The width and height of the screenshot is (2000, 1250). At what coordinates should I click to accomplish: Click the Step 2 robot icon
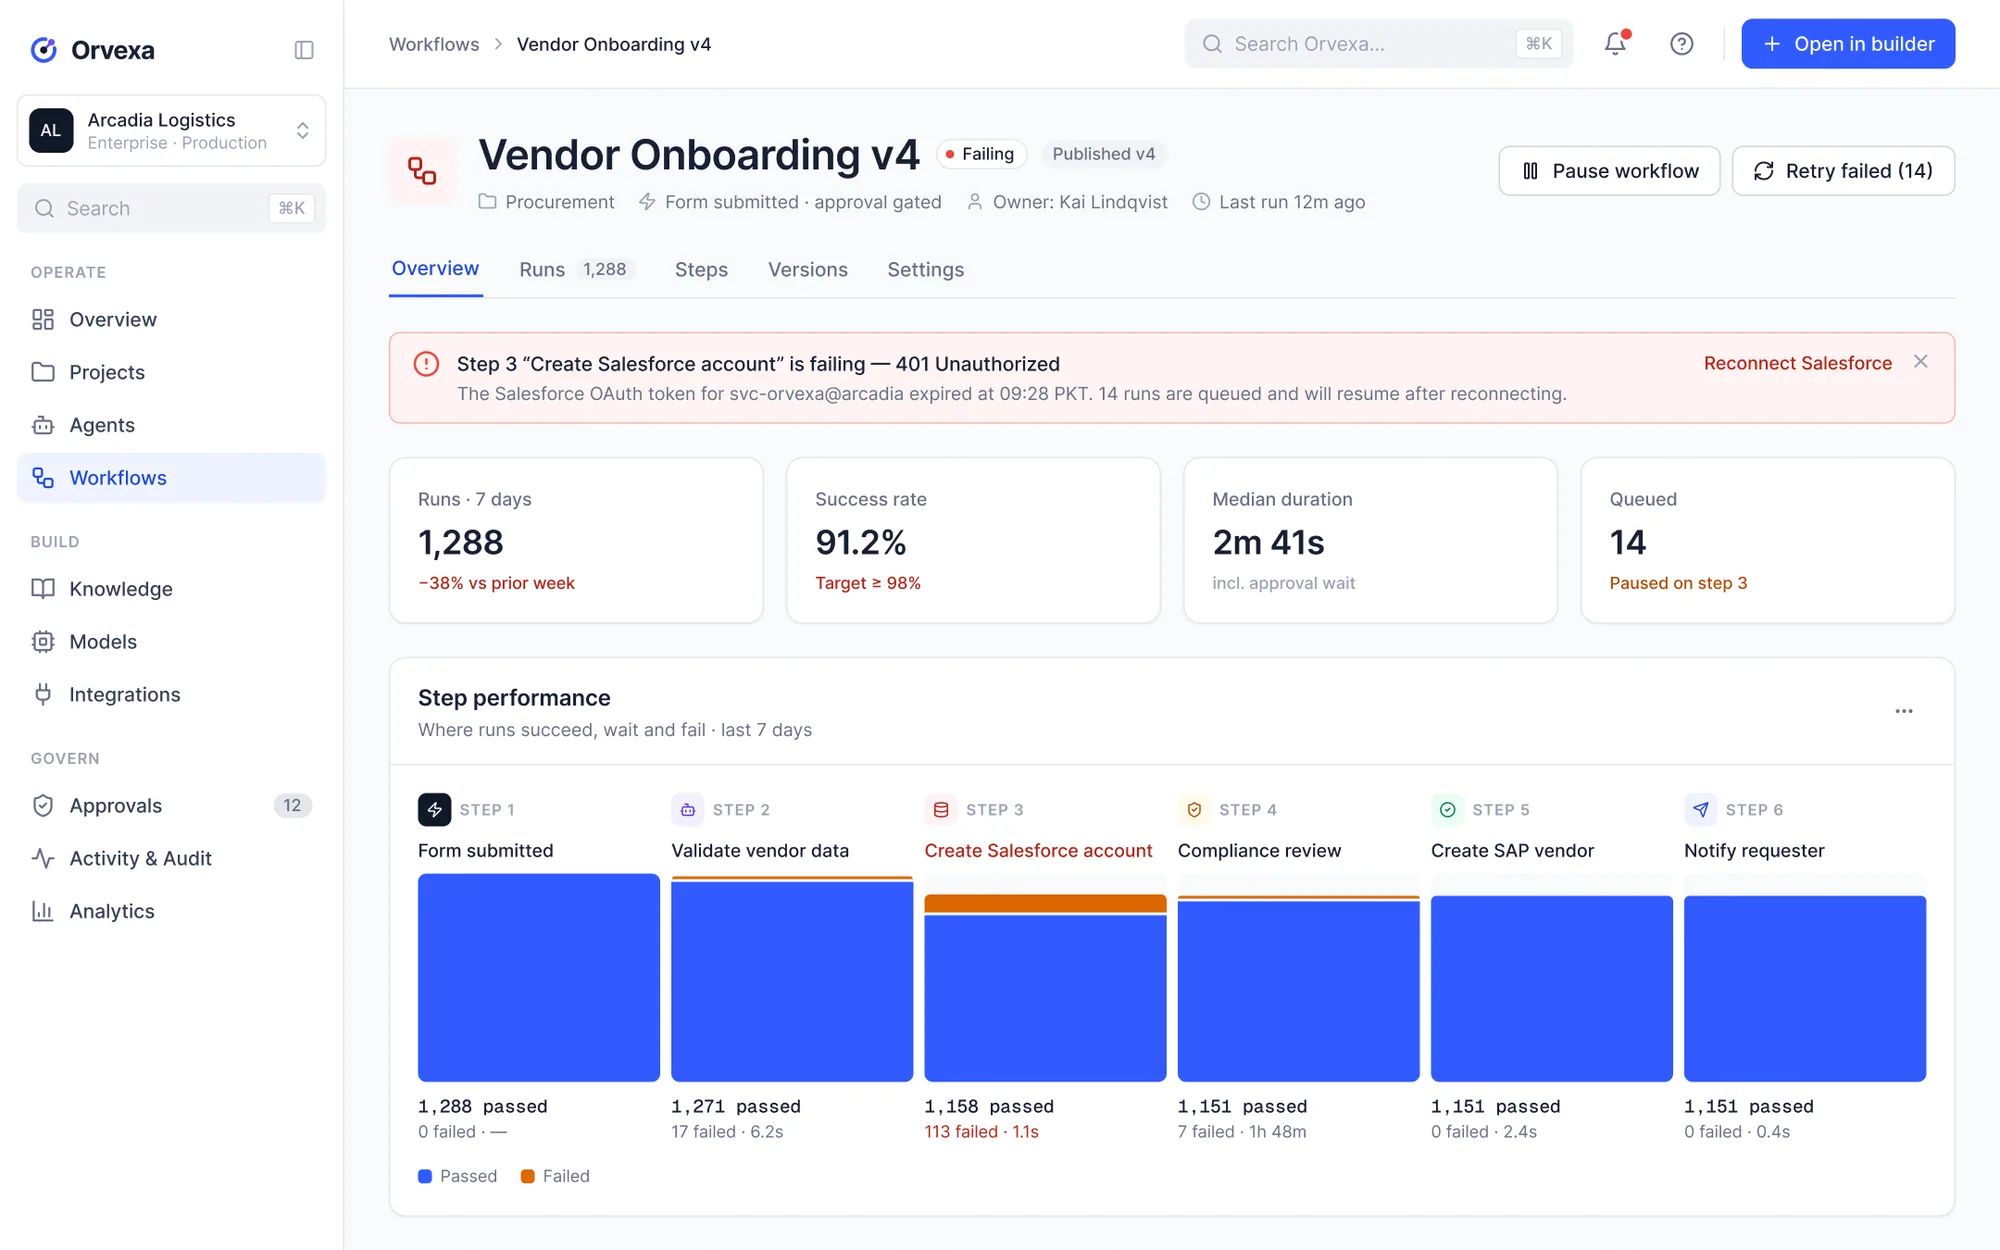687,809
